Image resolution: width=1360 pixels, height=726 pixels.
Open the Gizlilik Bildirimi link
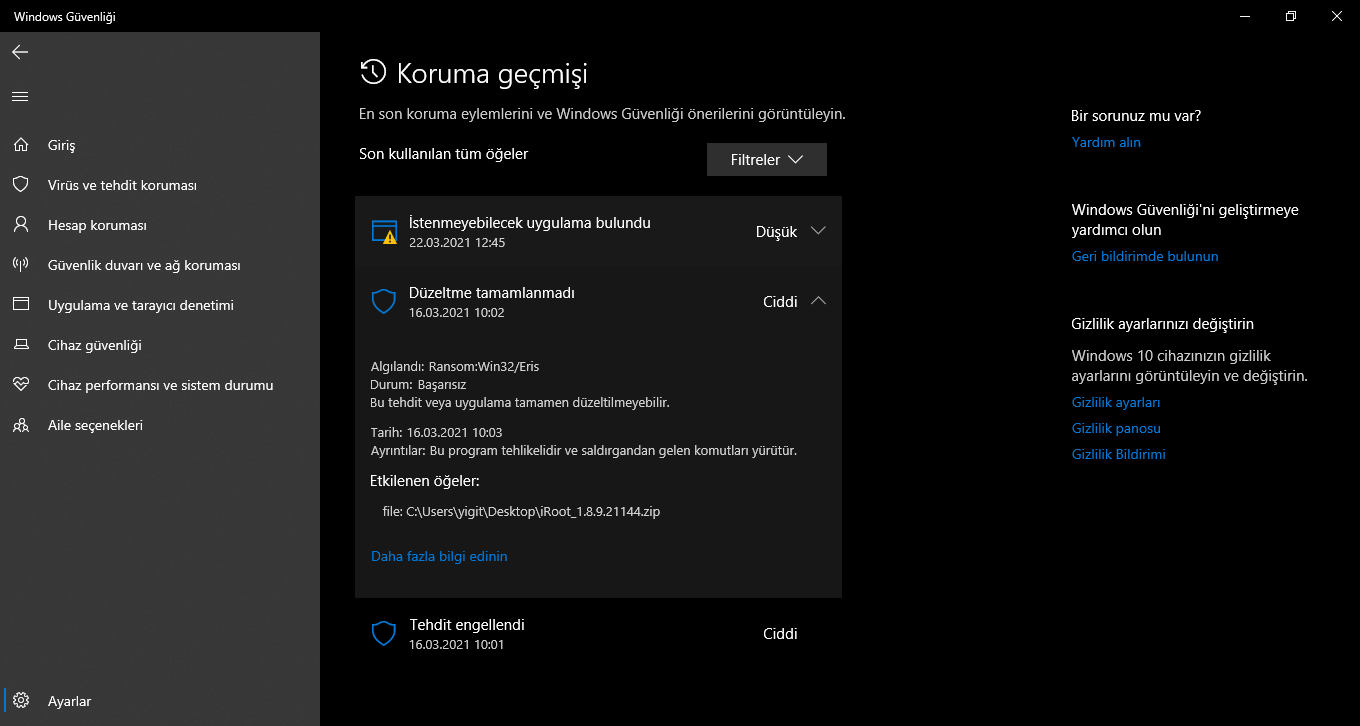point(1119,454)
